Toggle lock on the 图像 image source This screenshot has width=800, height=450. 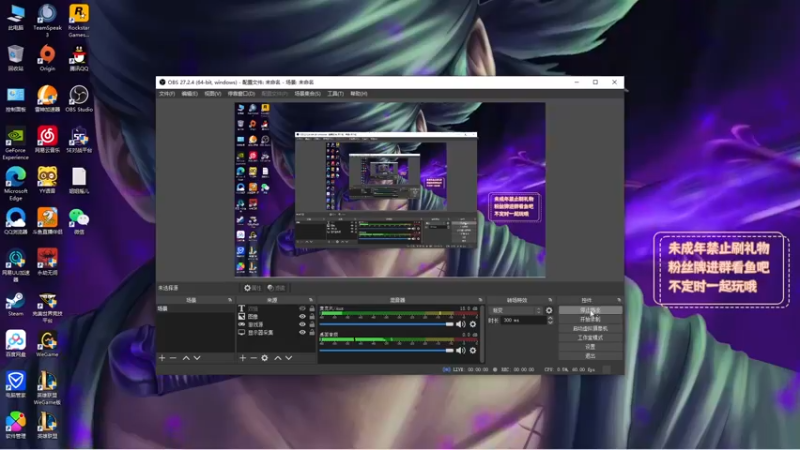click(312, 316)
